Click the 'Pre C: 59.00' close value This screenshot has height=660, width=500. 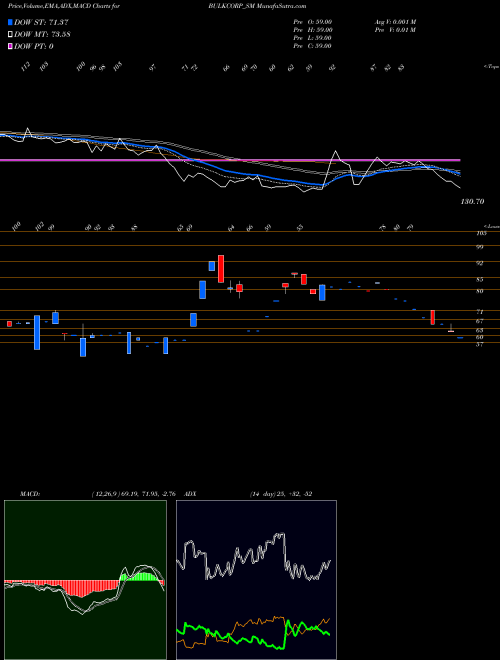tap(313, 46)
